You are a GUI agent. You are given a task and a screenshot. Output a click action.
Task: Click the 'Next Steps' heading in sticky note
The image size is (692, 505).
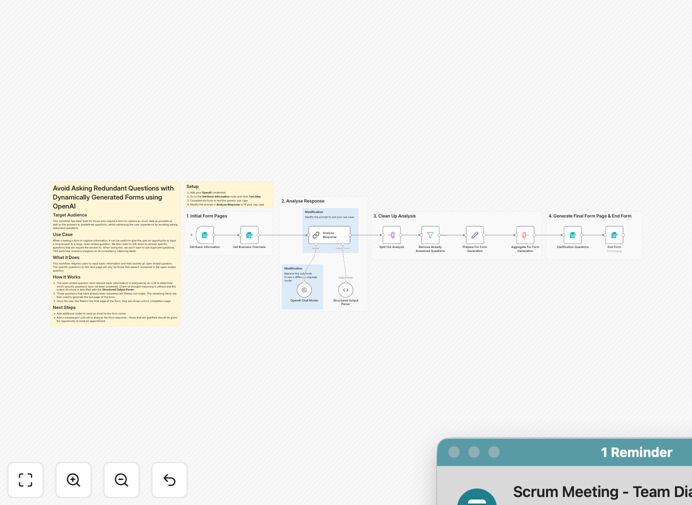click(x=64, y=307)
